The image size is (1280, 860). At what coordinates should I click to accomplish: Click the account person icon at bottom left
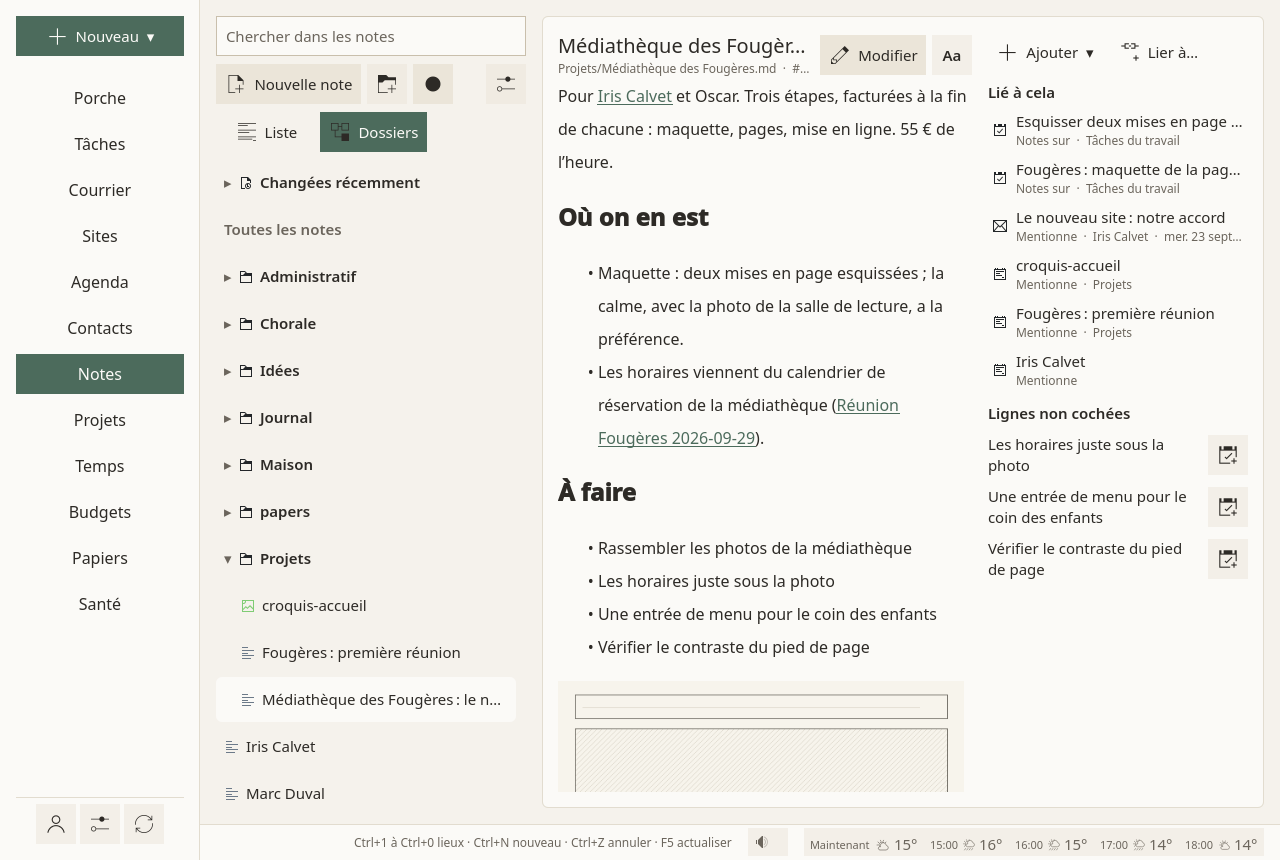click(56, 824)
